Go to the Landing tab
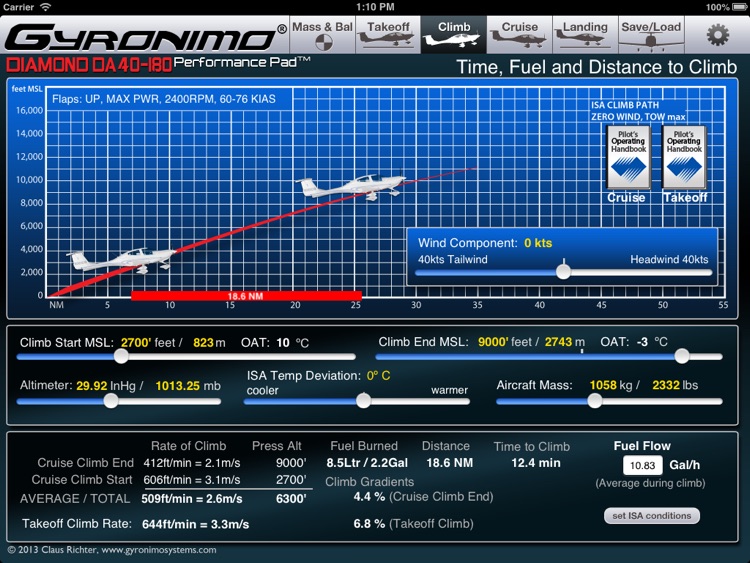 [x=585, y=34]
